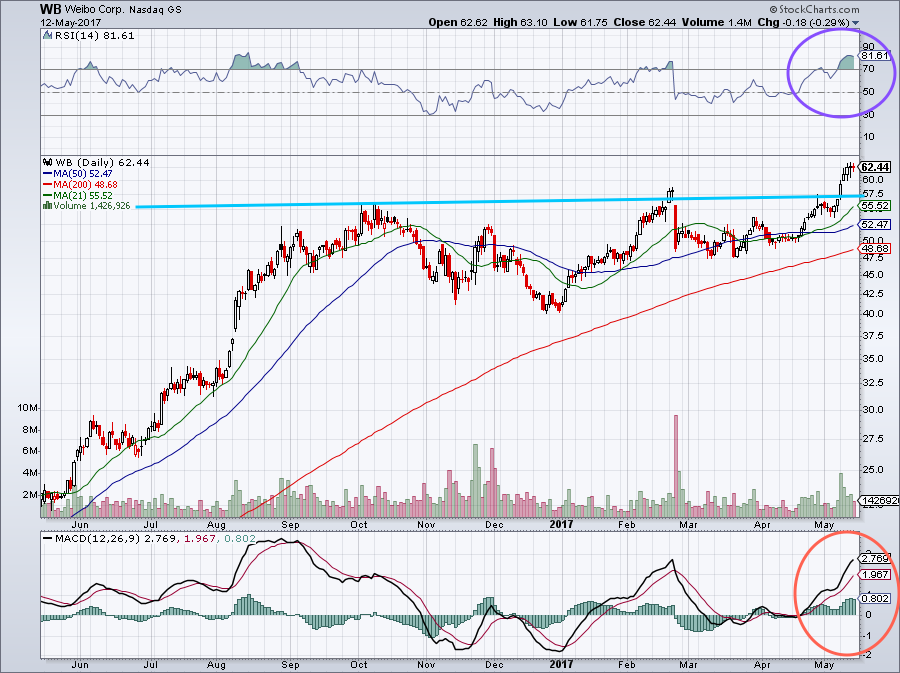This screenshot has height=673, width=900.
Task: Click the 0.802 MACD histogram tag
Action: (x=876, y=598)
